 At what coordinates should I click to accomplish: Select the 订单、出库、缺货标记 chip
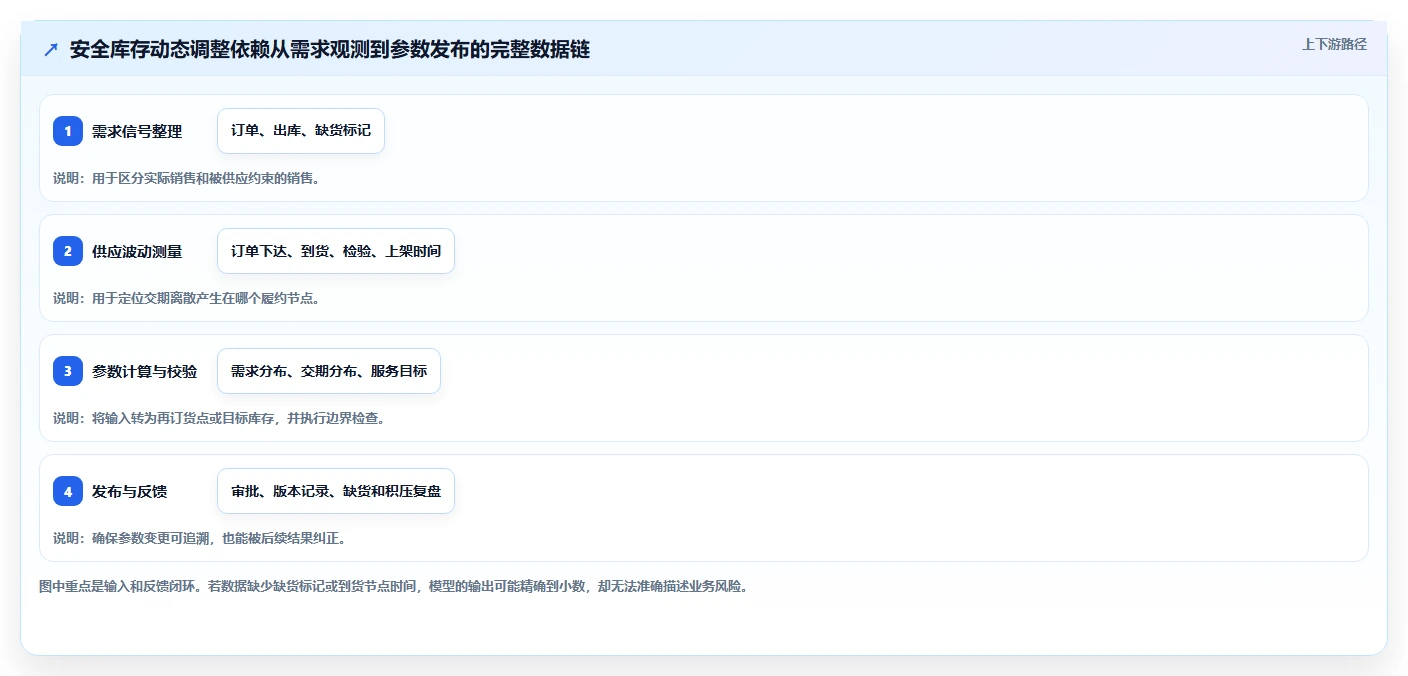point(301,131)
